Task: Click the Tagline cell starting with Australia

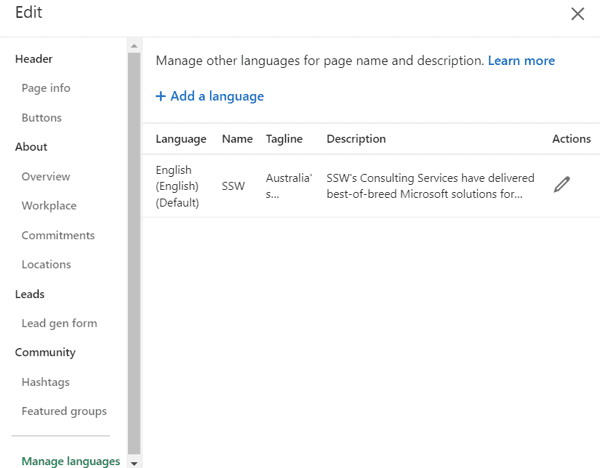Action: coord(288,186)
